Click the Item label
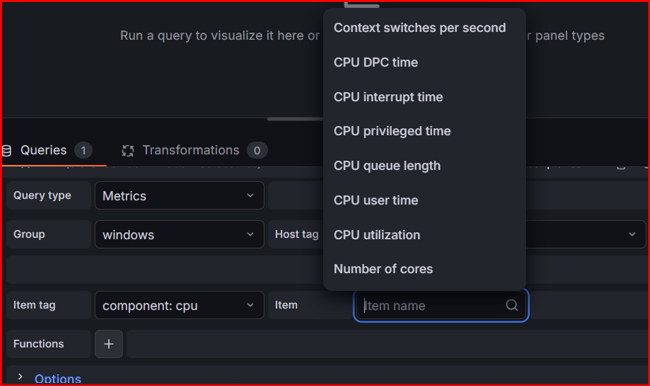 pyautogui.click(x=286, y=305)
